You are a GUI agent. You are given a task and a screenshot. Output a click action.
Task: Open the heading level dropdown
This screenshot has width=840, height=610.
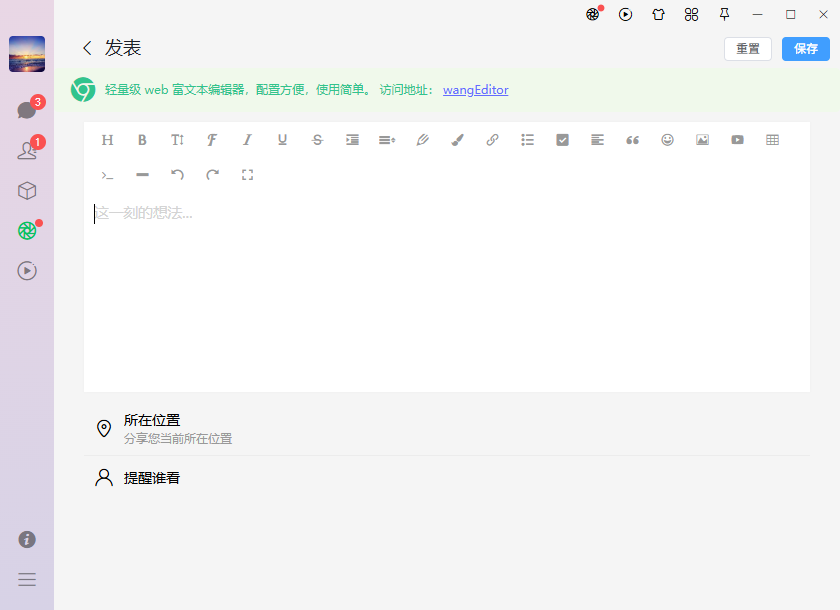click(107, 140)
